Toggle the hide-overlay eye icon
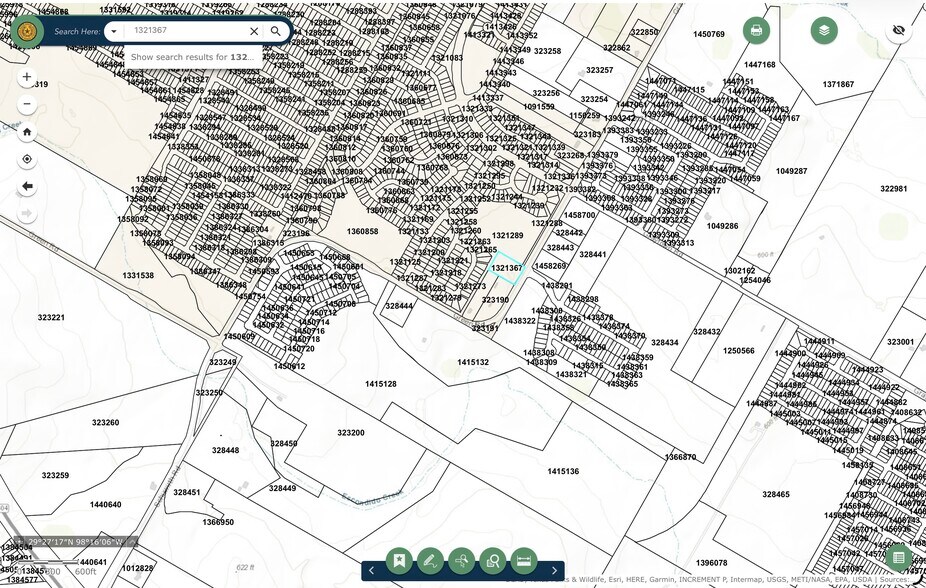This screenshot has width=926, height=588. [898, 30]
